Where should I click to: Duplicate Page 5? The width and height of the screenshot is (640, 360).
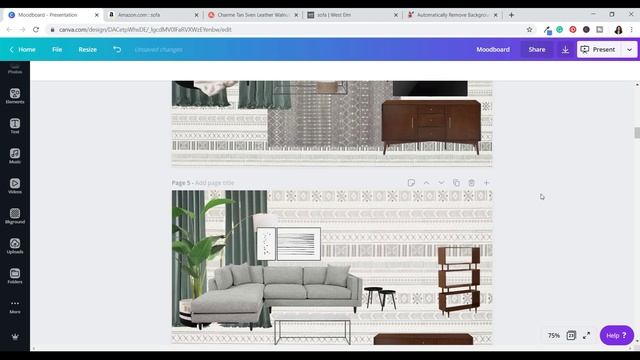(x=456, y=182)
